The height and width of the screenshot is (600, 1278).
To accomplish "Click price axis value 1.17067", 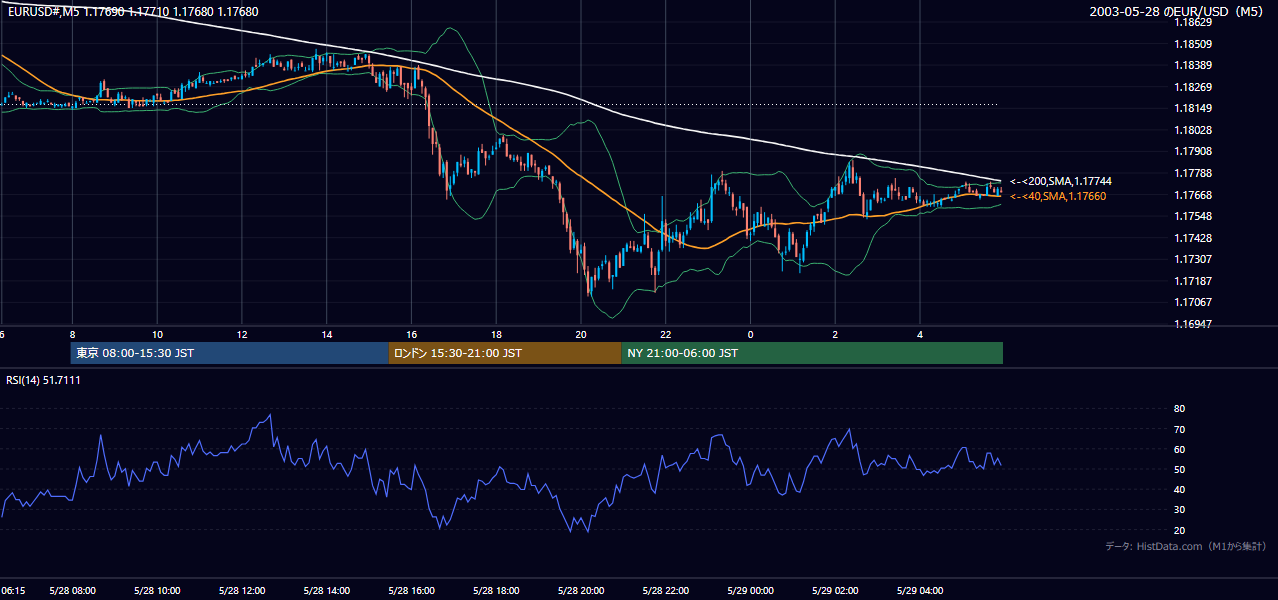I will click(1193, 302).
